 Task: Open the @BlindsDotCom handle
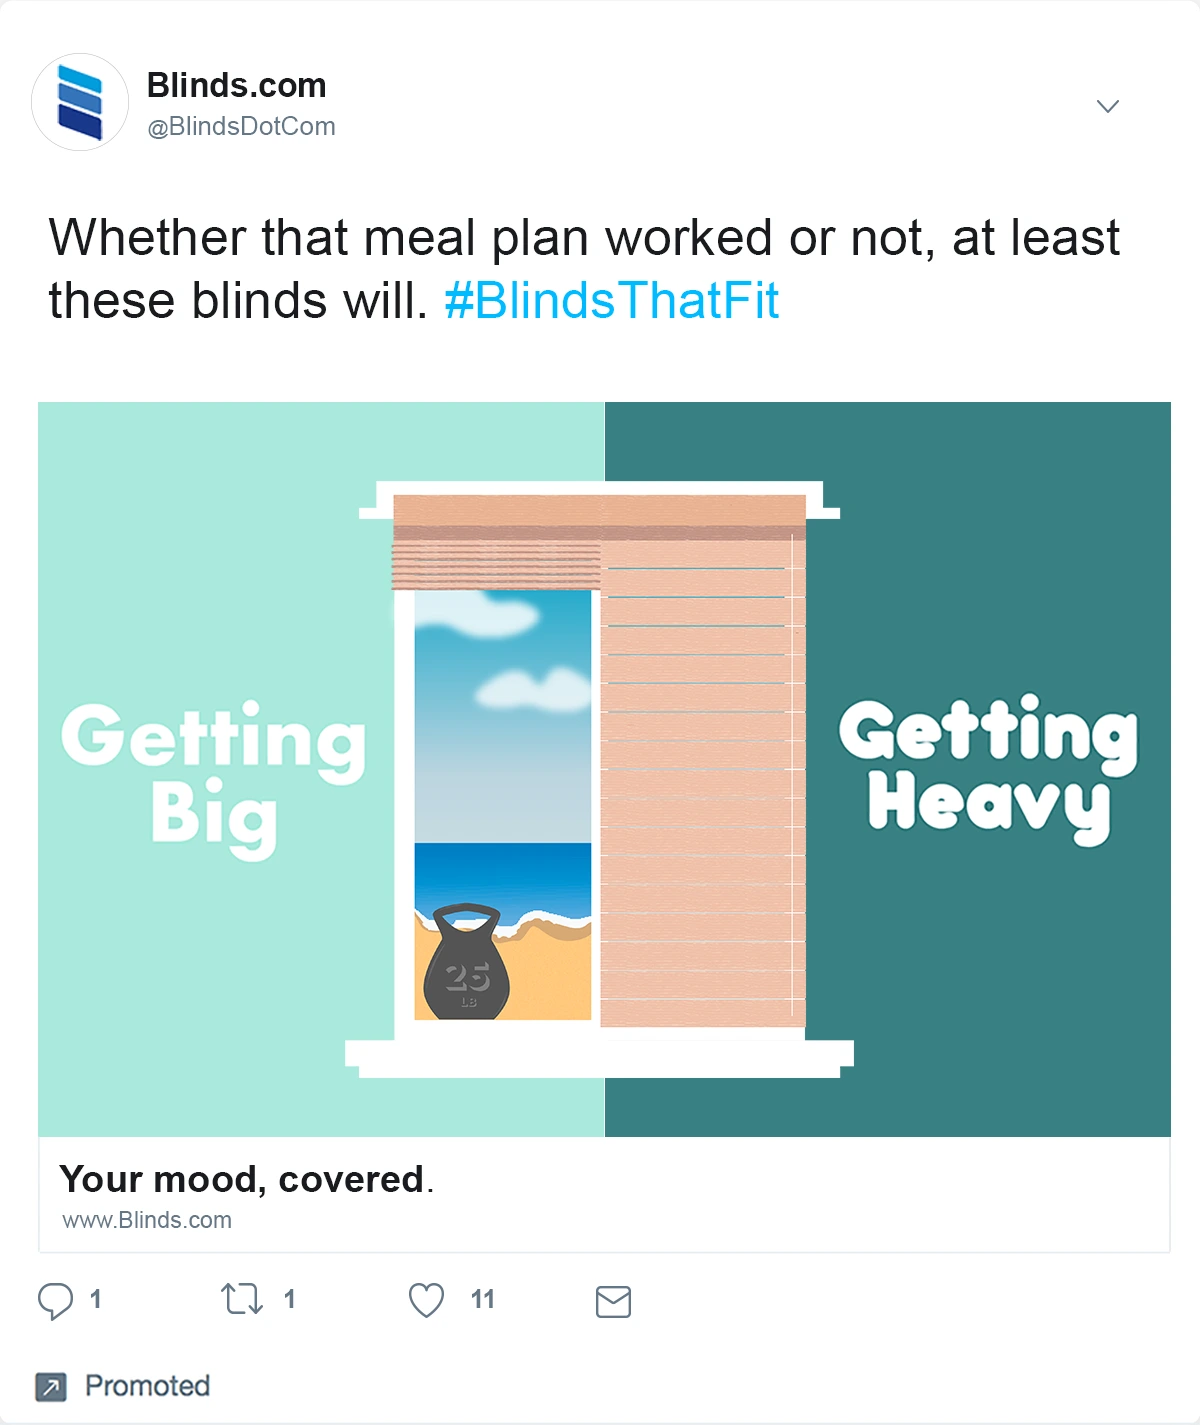(241, 127)
